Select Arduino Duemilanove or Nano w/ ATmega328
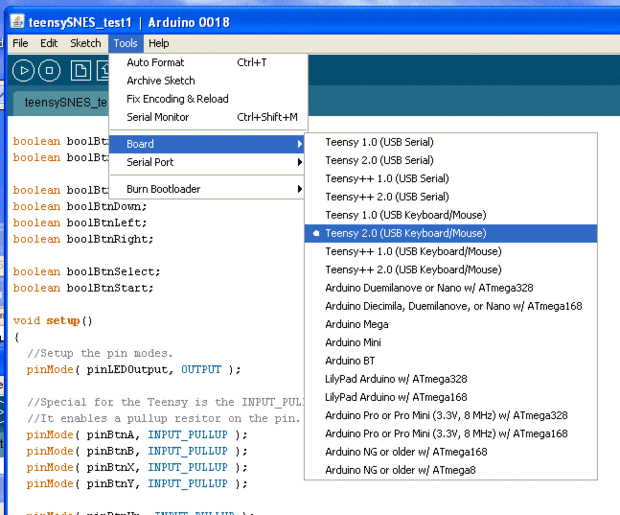 pyautogui.click(x=451, y=288)
